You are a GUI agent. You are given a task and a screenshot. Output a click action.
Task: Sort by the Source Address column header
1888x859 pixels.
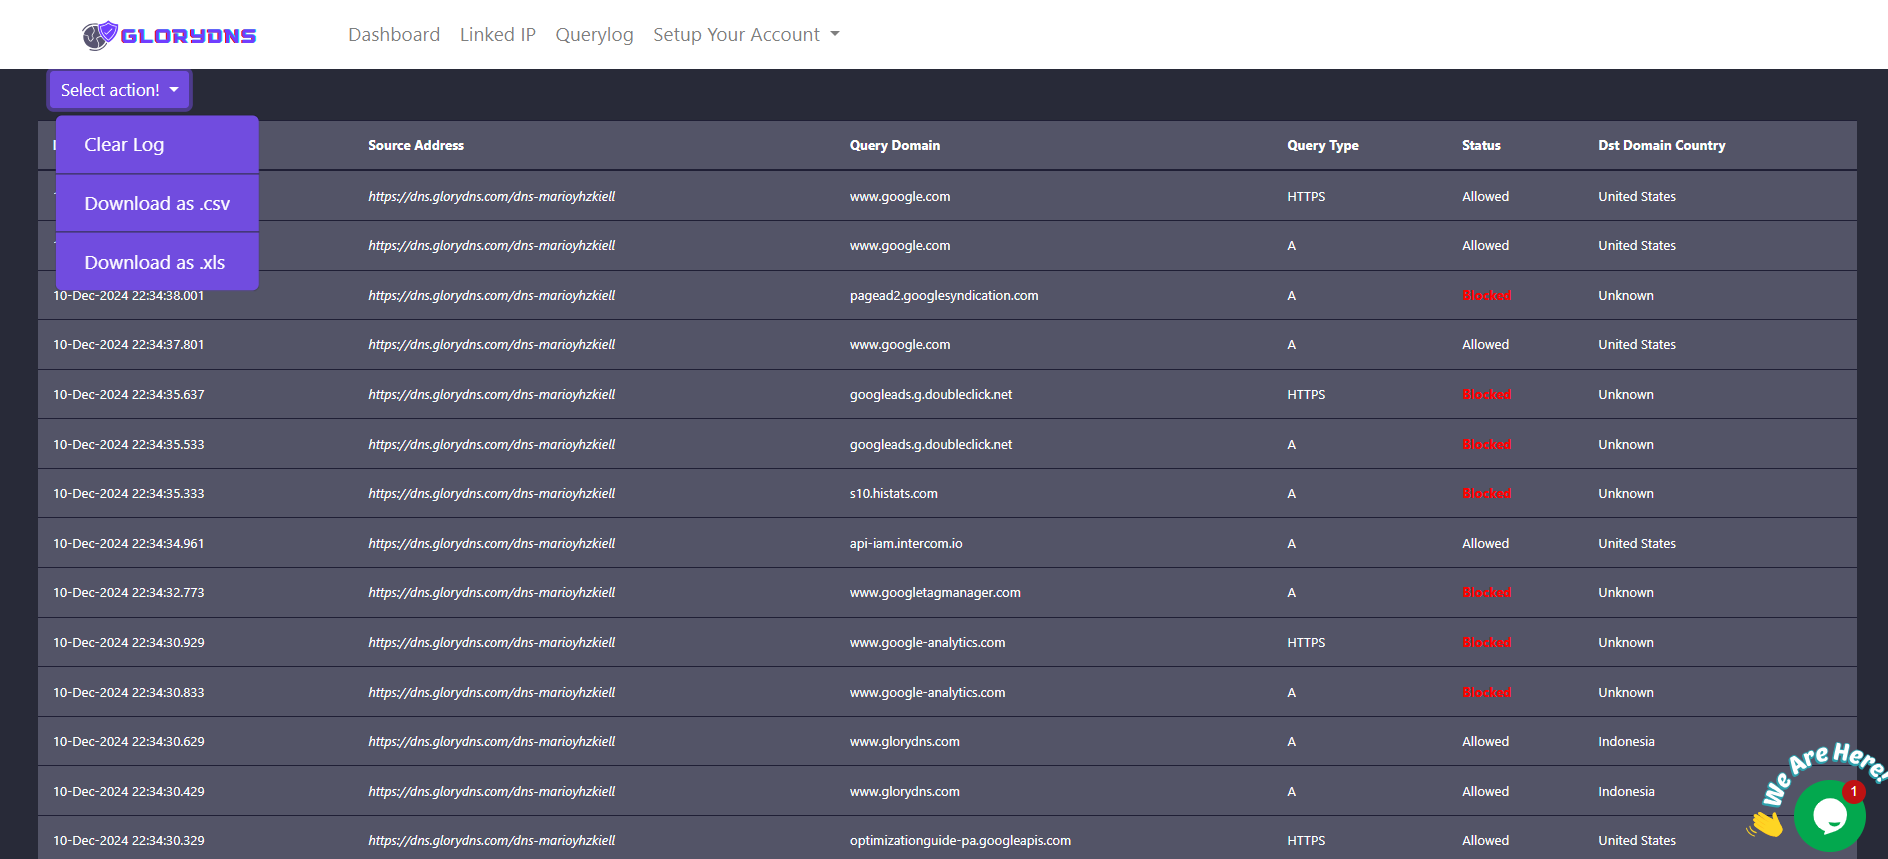tap(416, 145)
